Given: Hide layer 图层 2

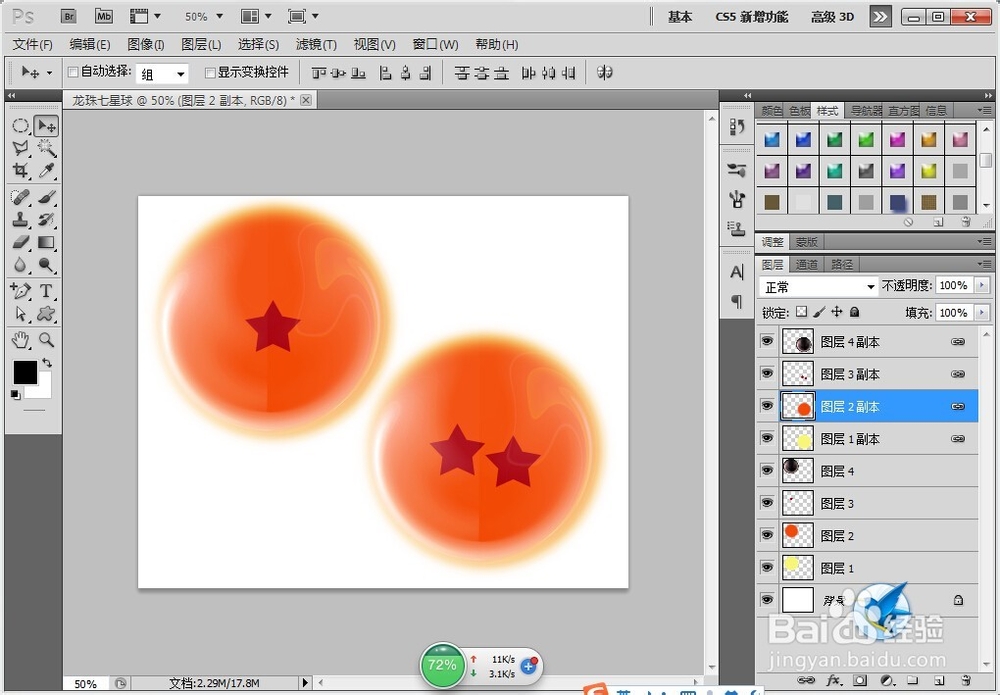Looking at the screenshot, I should tap(767, 535).
